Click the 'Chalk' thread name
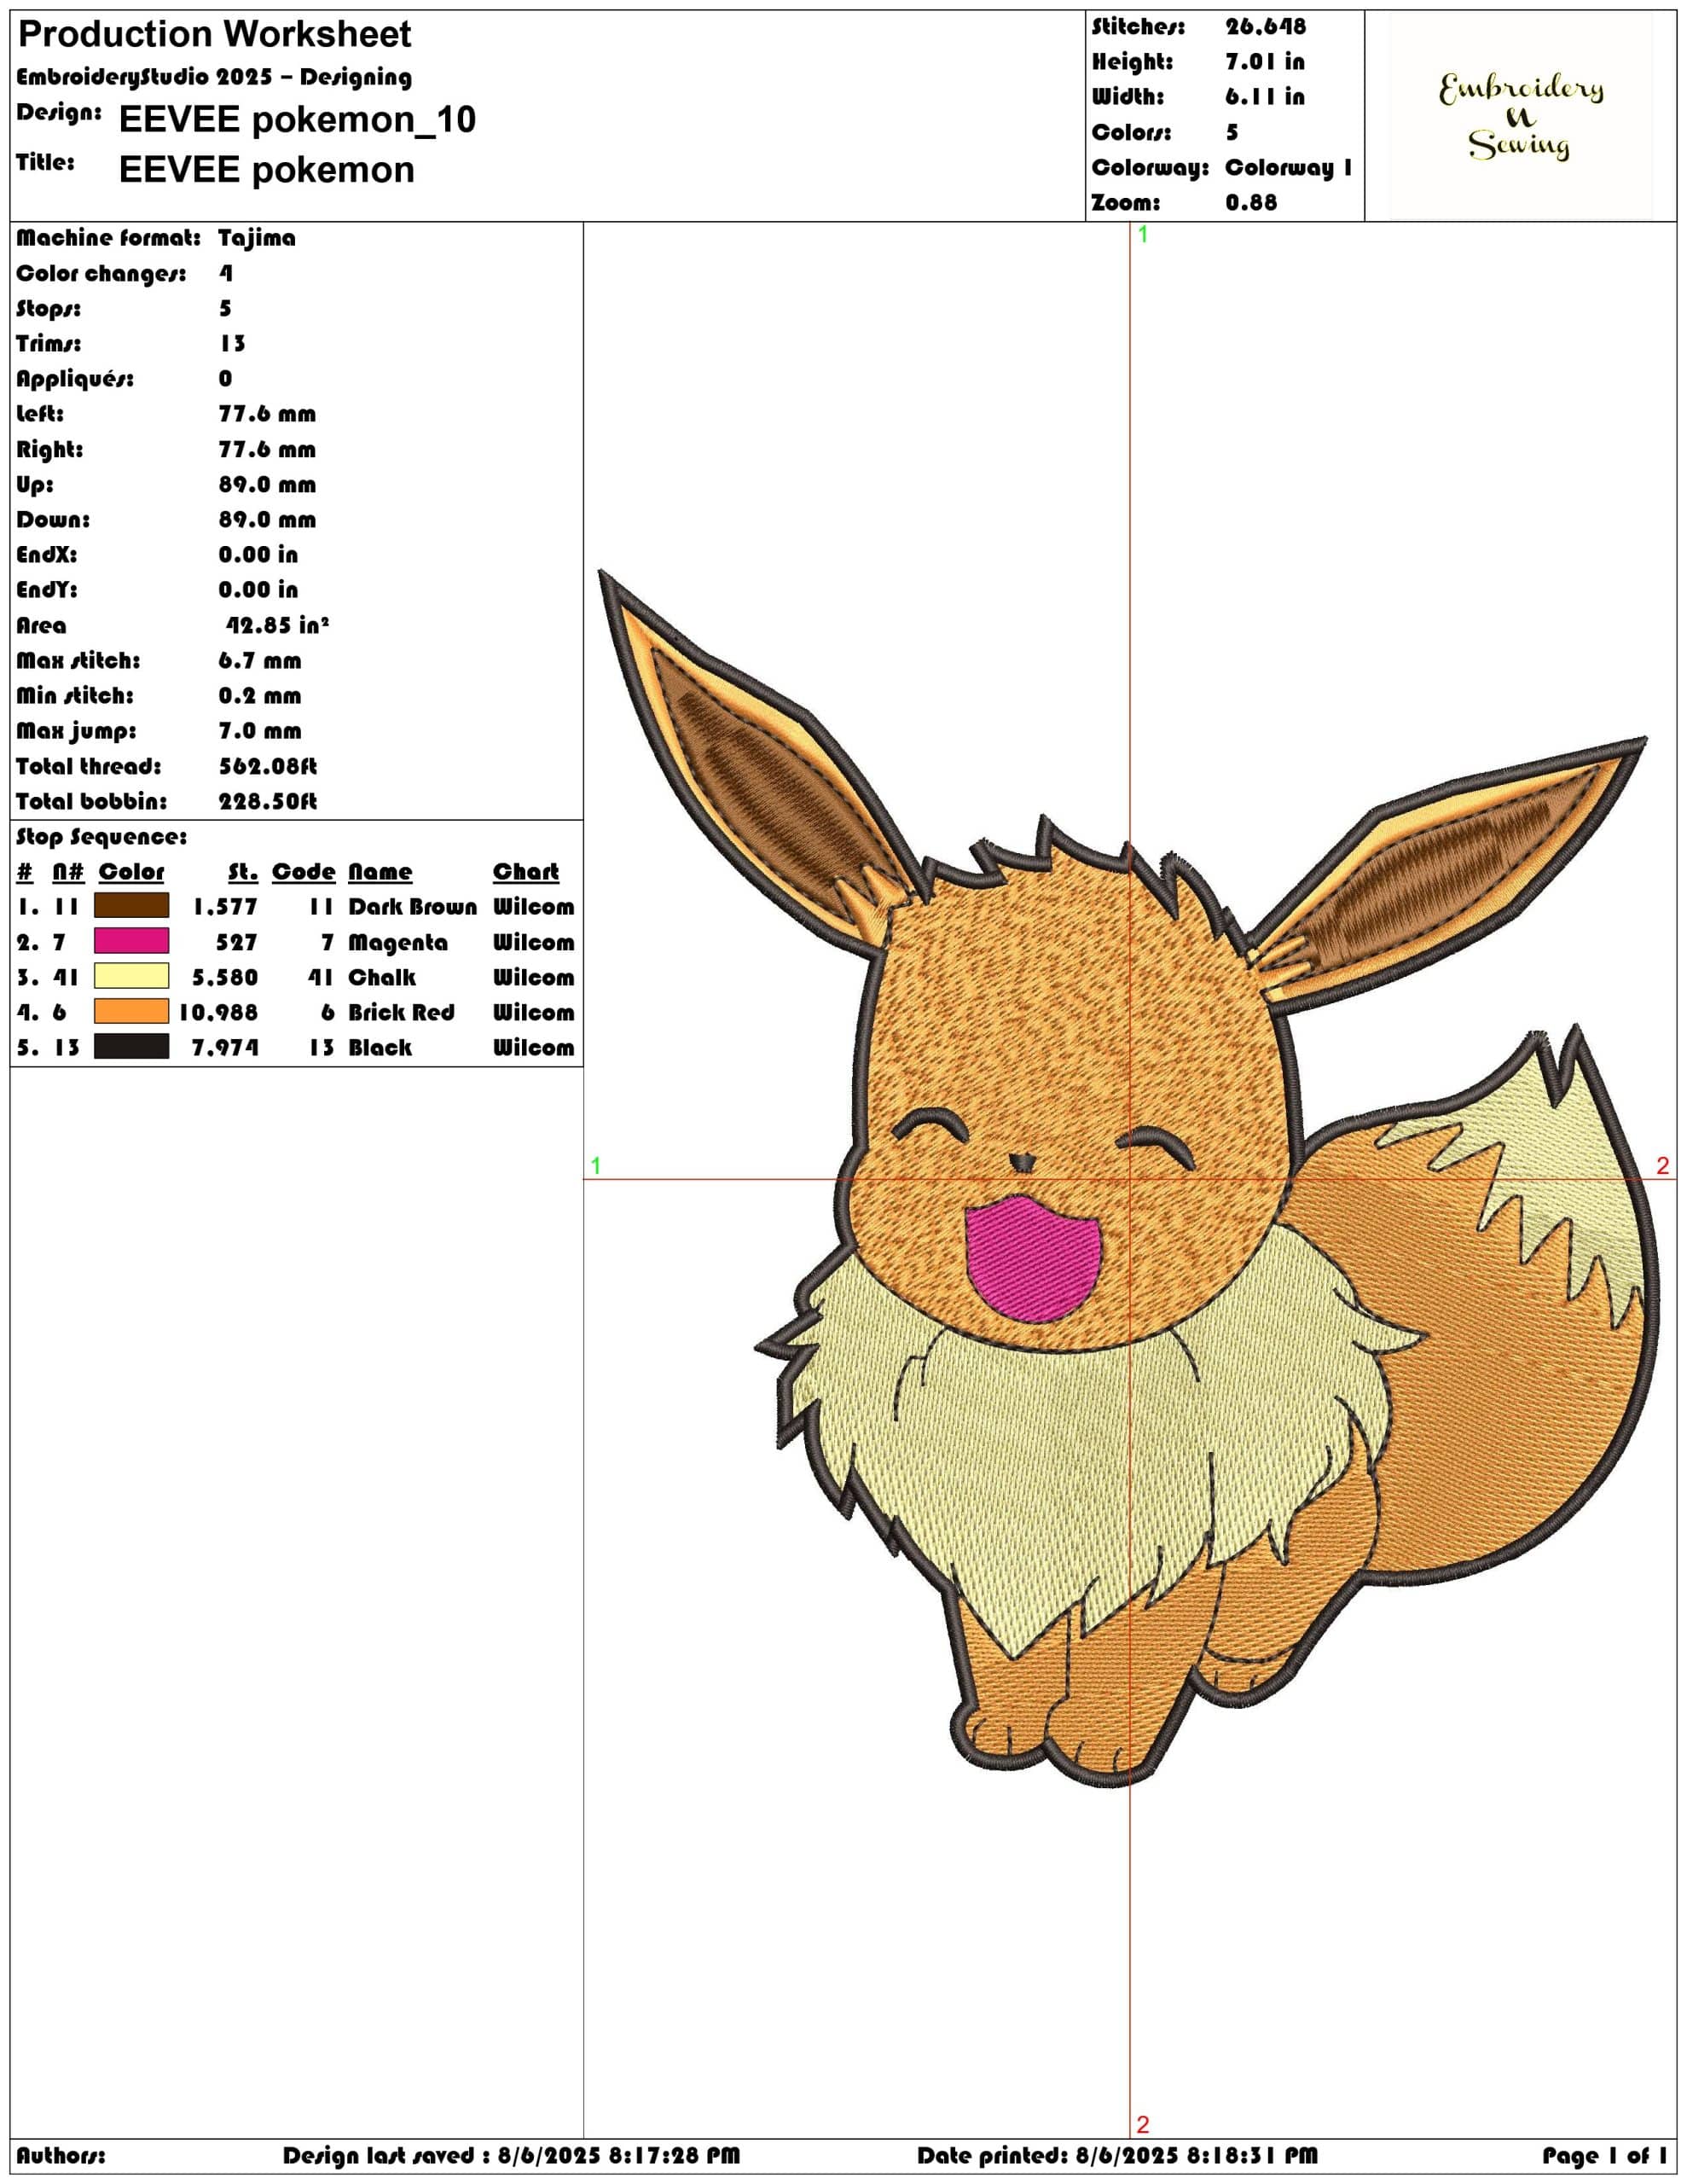Viewport: 1687px width, 2184px height. pos(381,977)
